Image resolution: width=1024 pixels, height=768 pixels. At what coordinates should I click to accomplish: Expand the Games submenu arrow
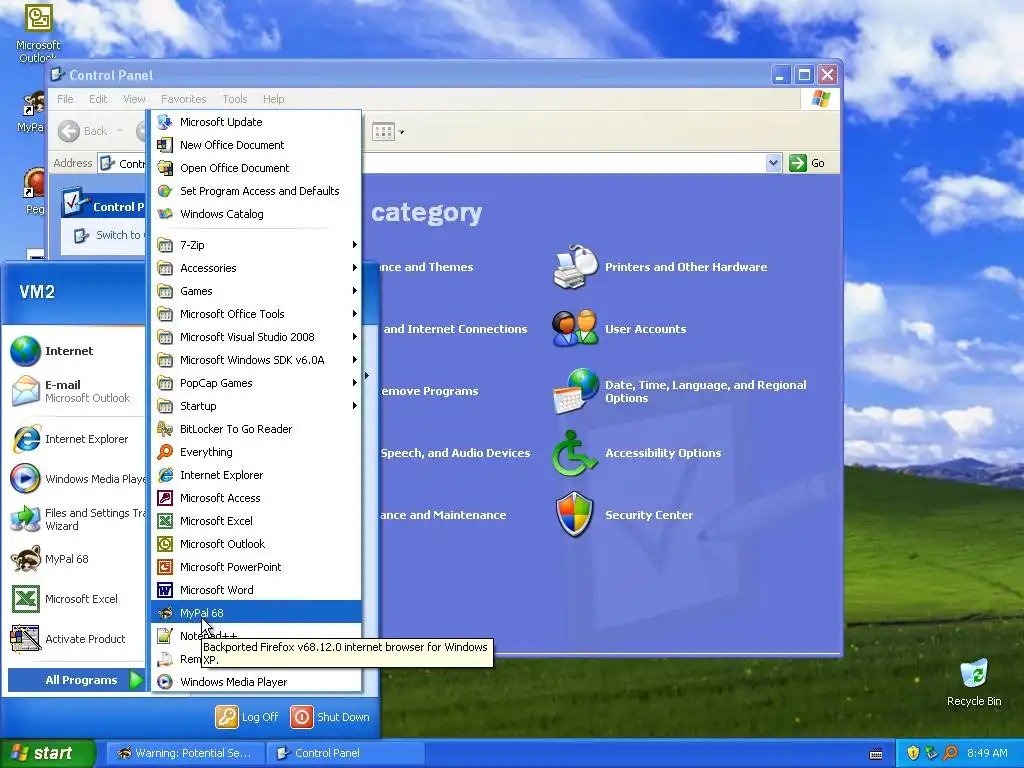(x=355, y=291)
